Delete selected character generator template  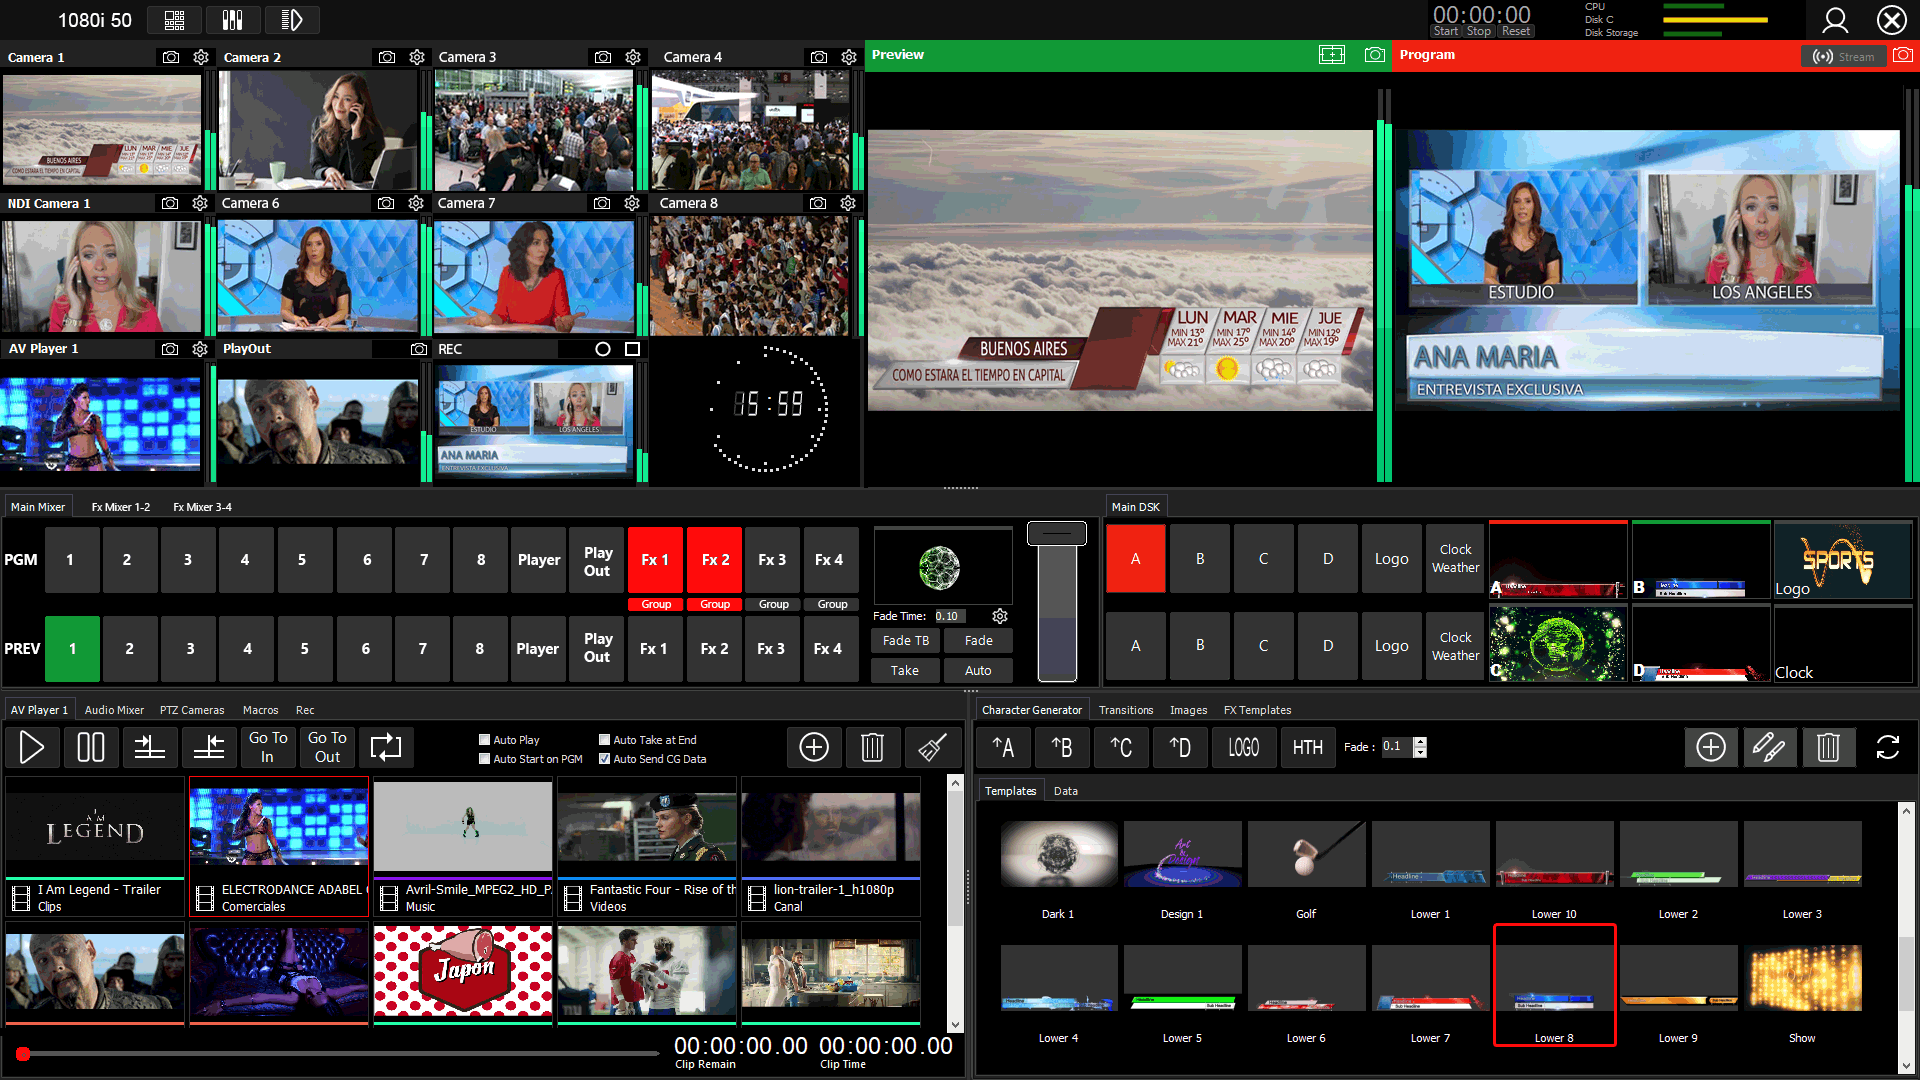(x=1828, y=747)
